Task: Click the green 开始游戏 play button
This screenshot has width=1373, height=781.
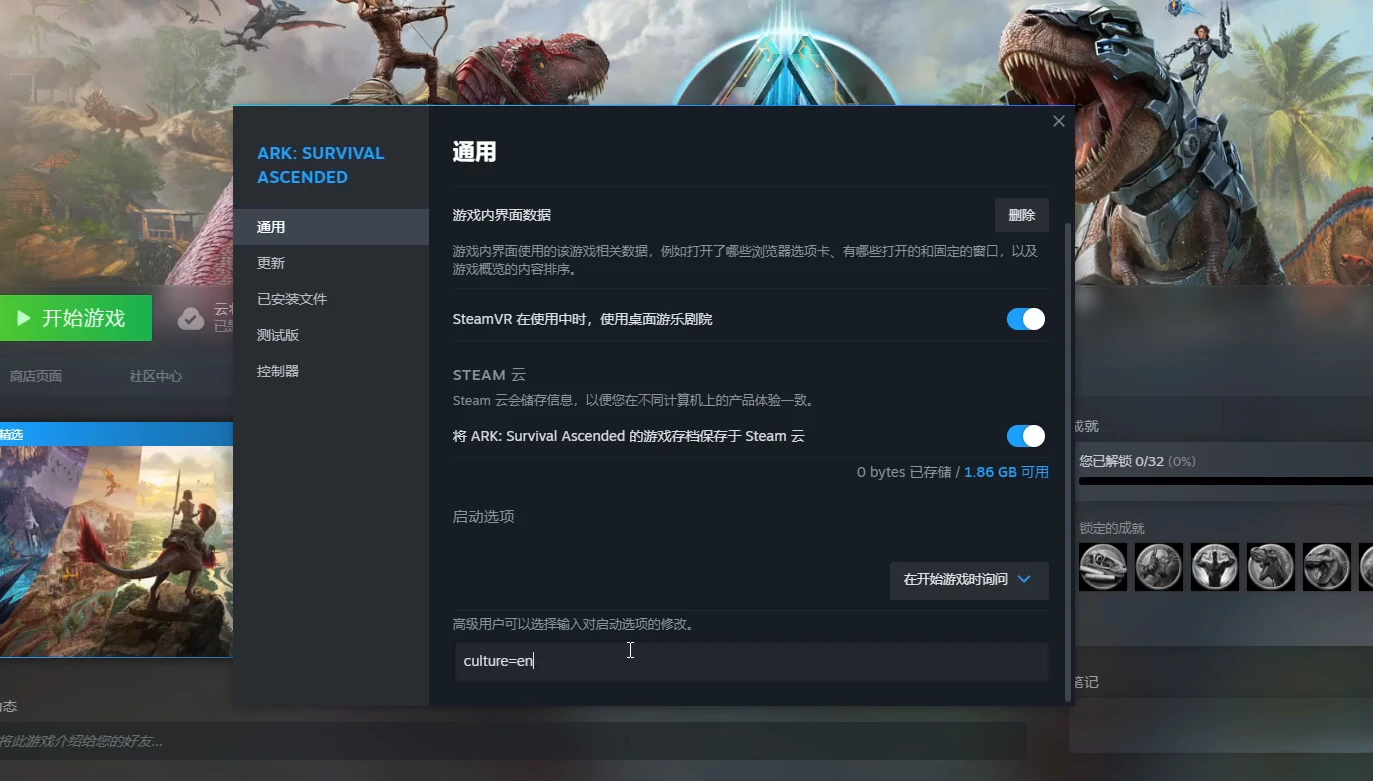Action: point(76,318)
